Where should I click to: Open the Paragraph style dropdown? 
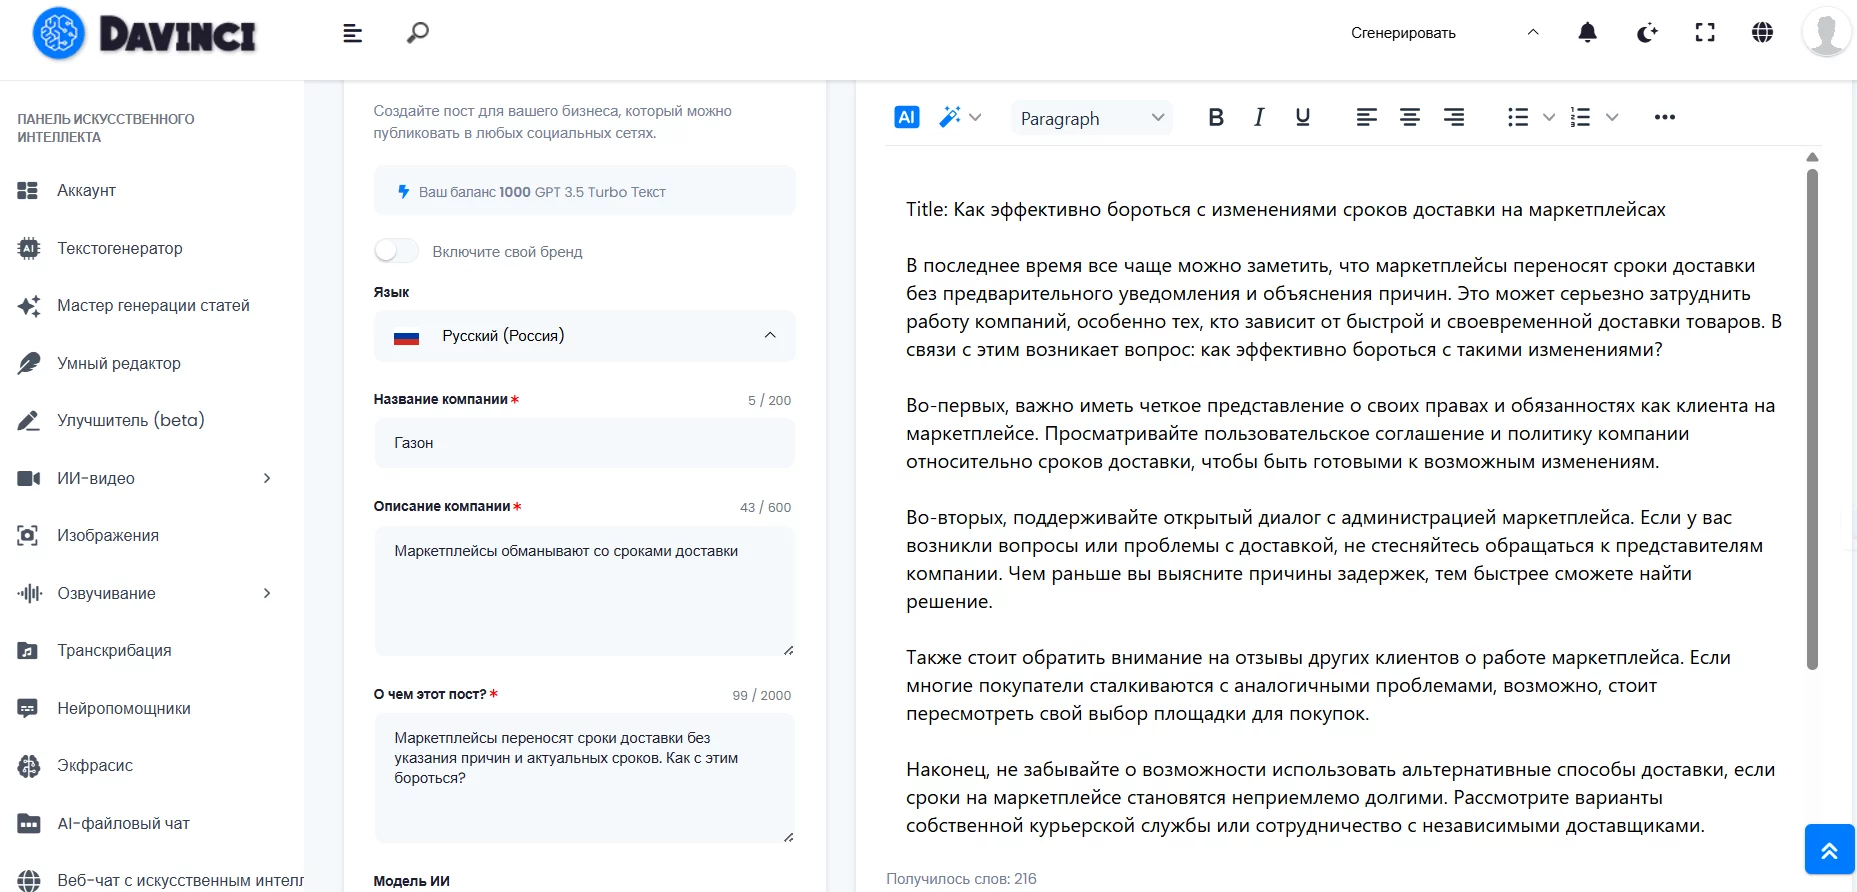point(1091,118)
